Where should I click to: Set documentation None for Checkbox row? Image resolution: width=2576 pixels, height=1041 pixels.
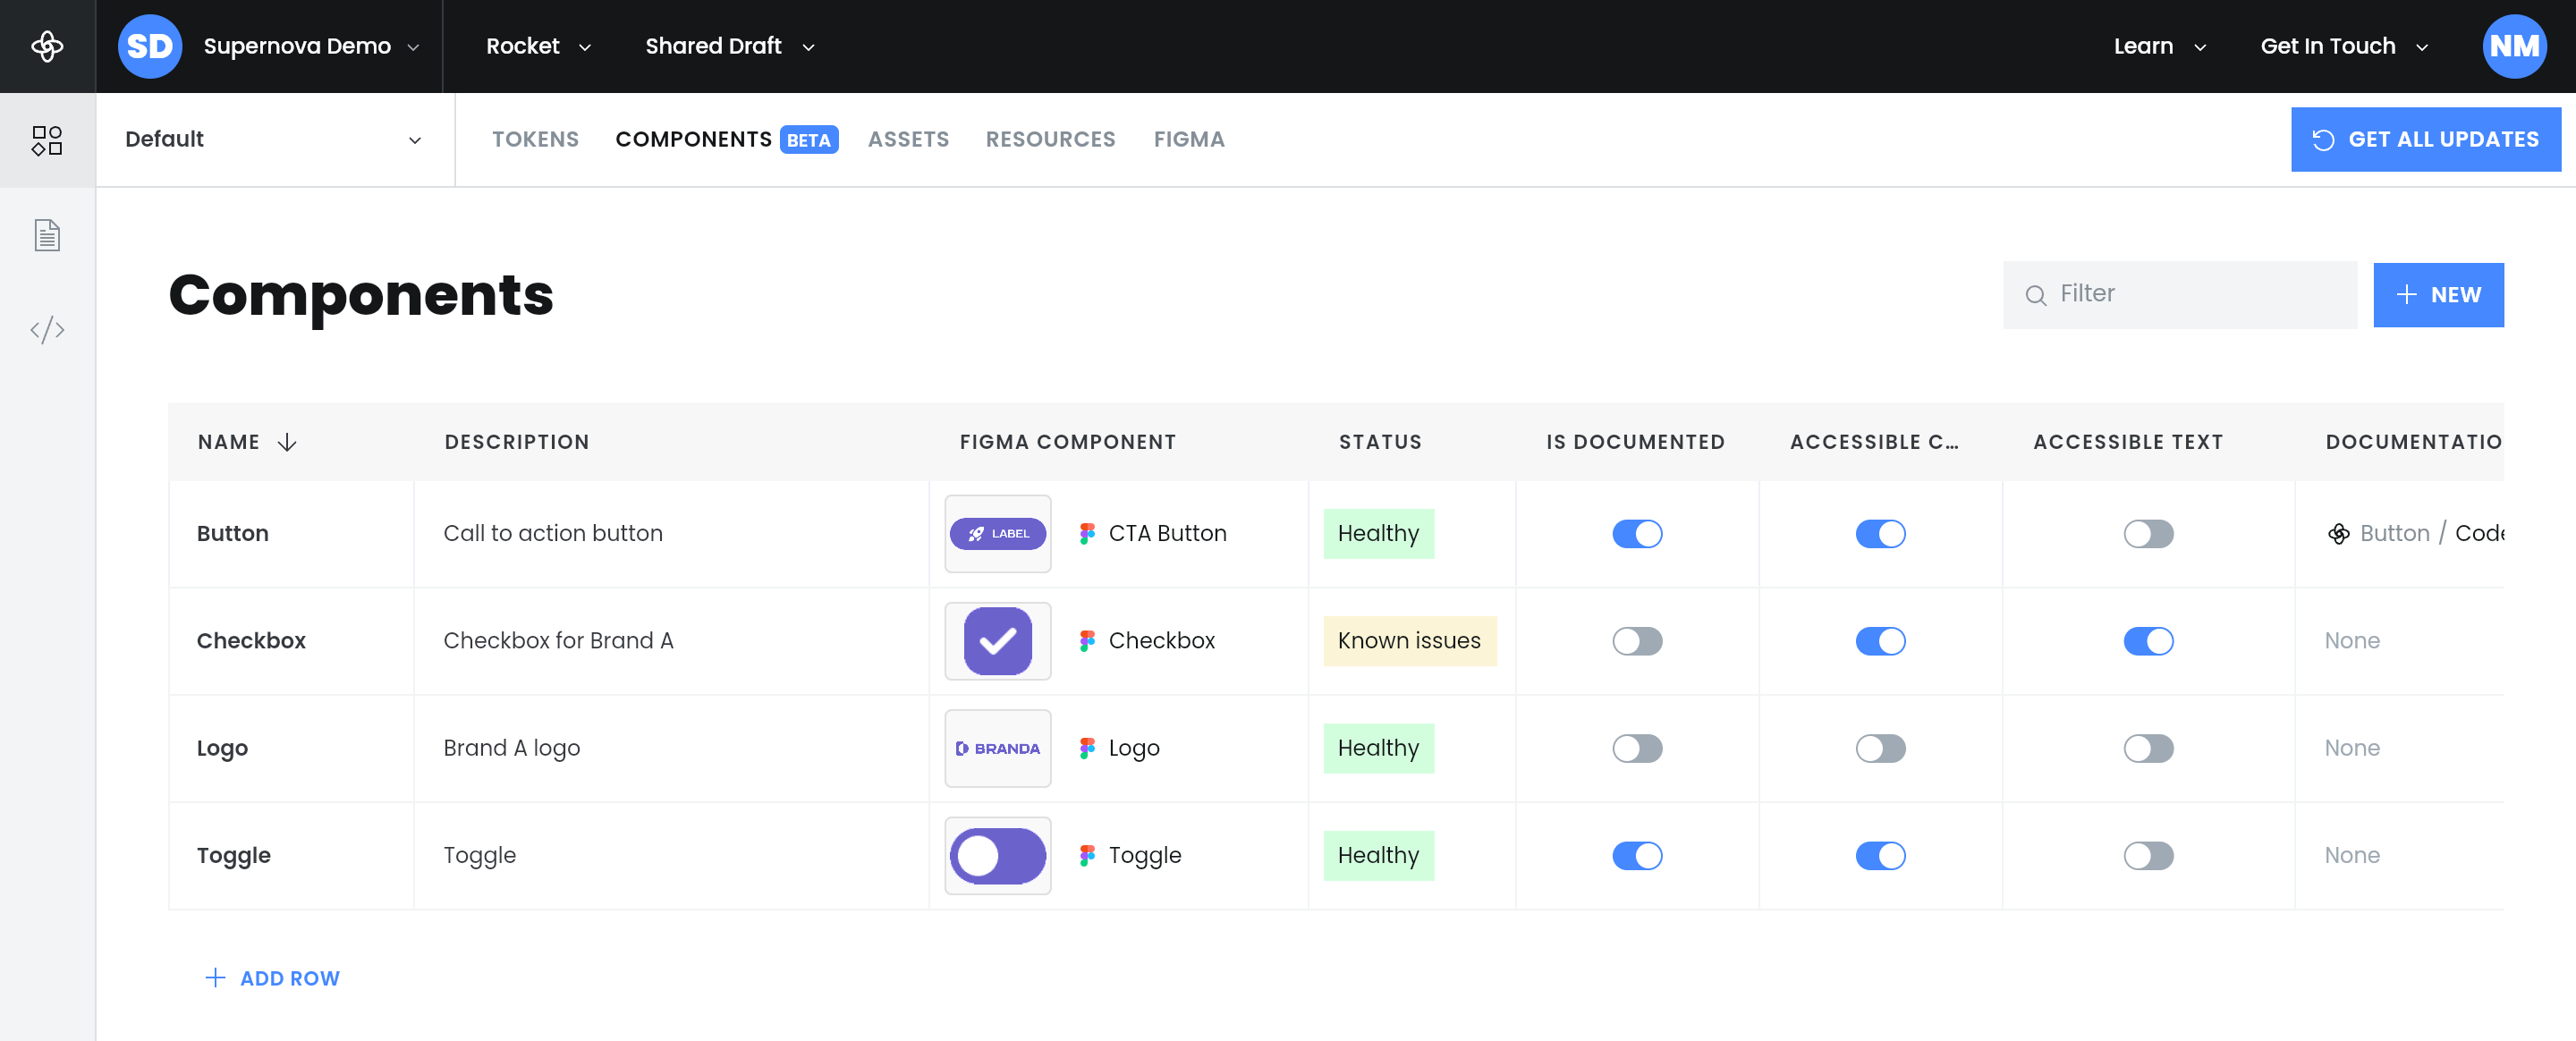click(x=2352, y=641)
